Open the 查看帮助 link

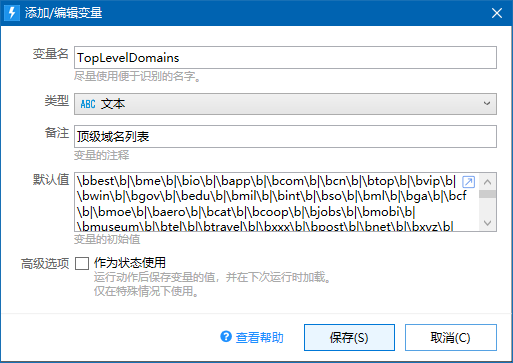coord(259,338)
